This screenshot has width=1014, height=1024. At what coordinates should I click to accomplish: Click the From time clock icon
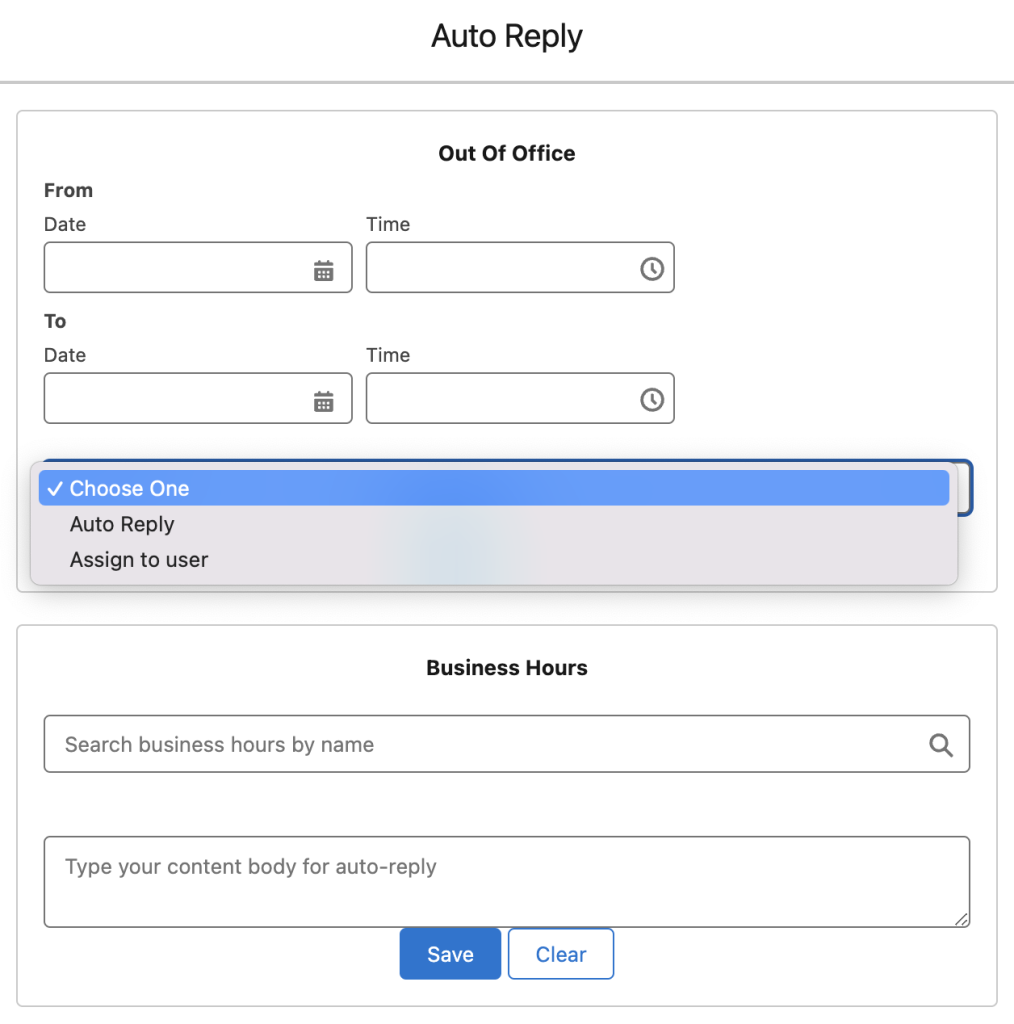coord(652,269)
